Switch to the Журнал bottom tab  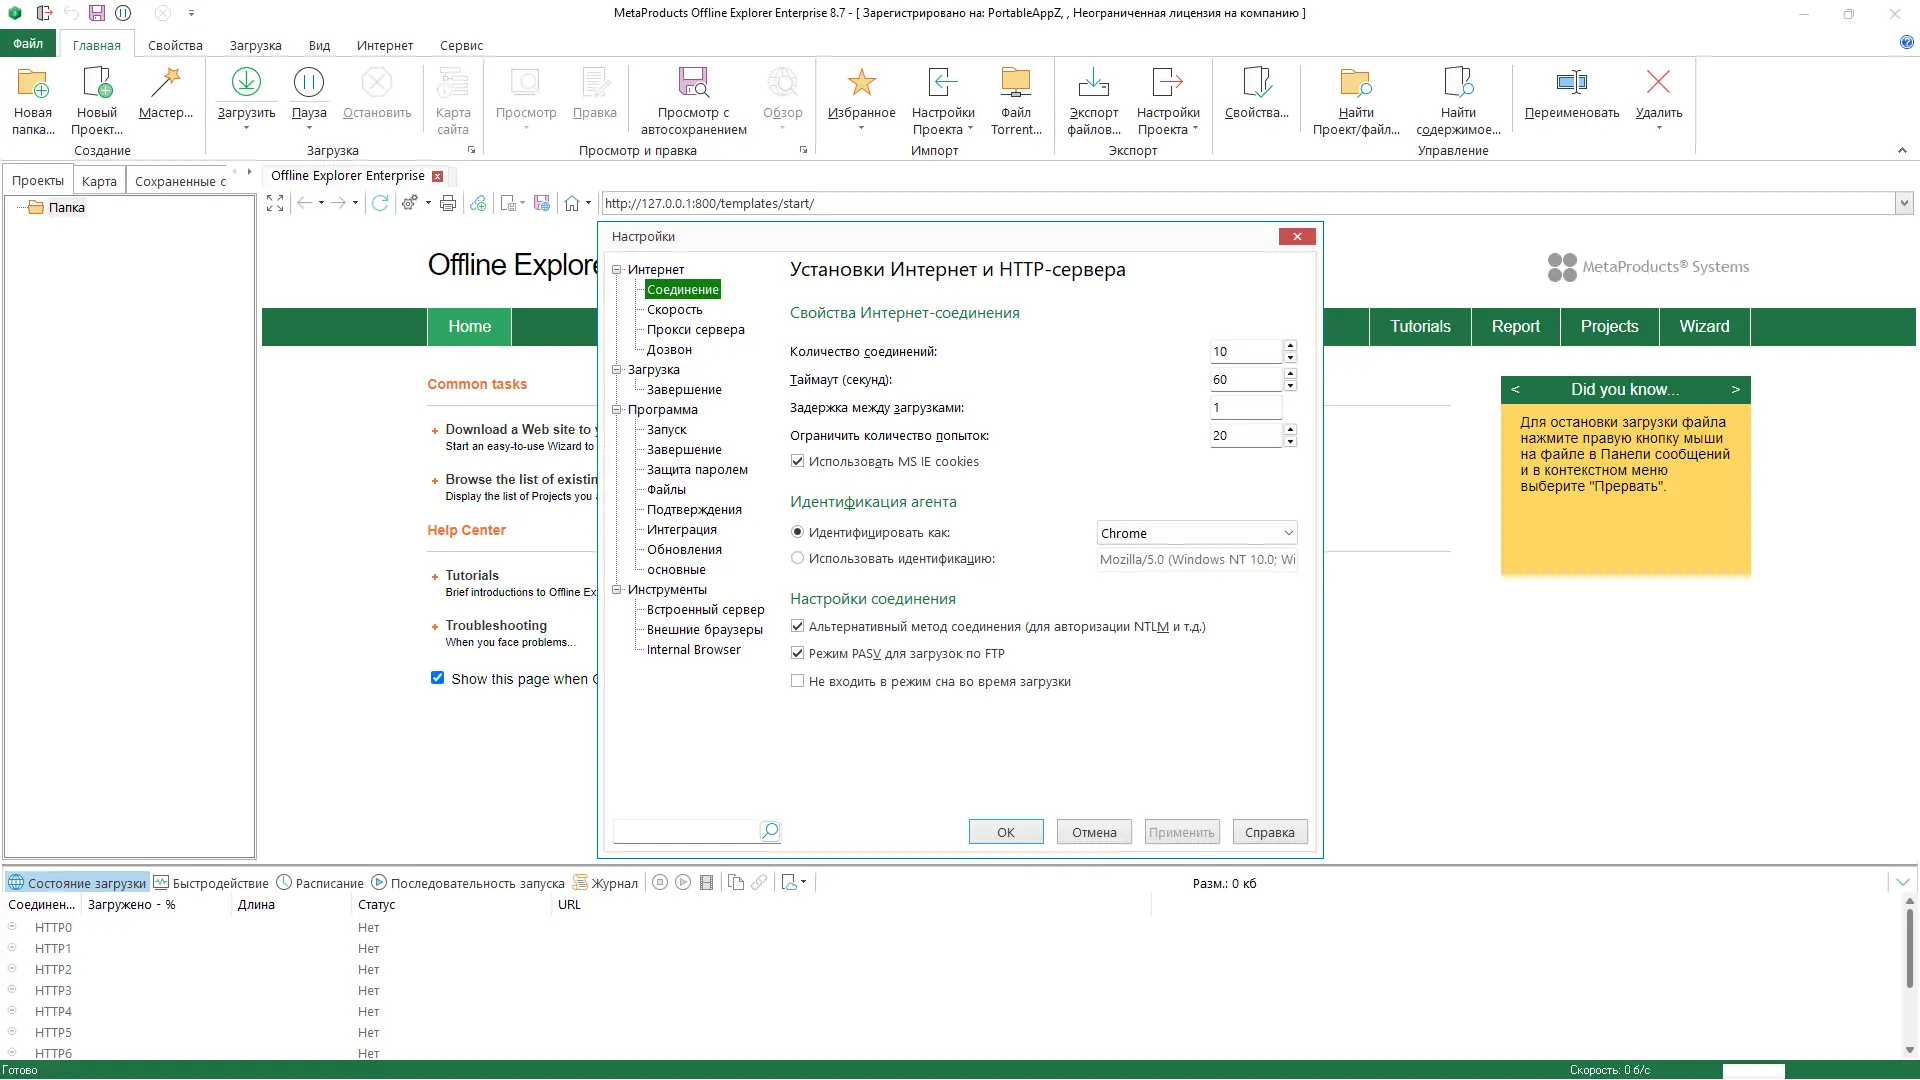pyautogui.click(x=605, y=883)
